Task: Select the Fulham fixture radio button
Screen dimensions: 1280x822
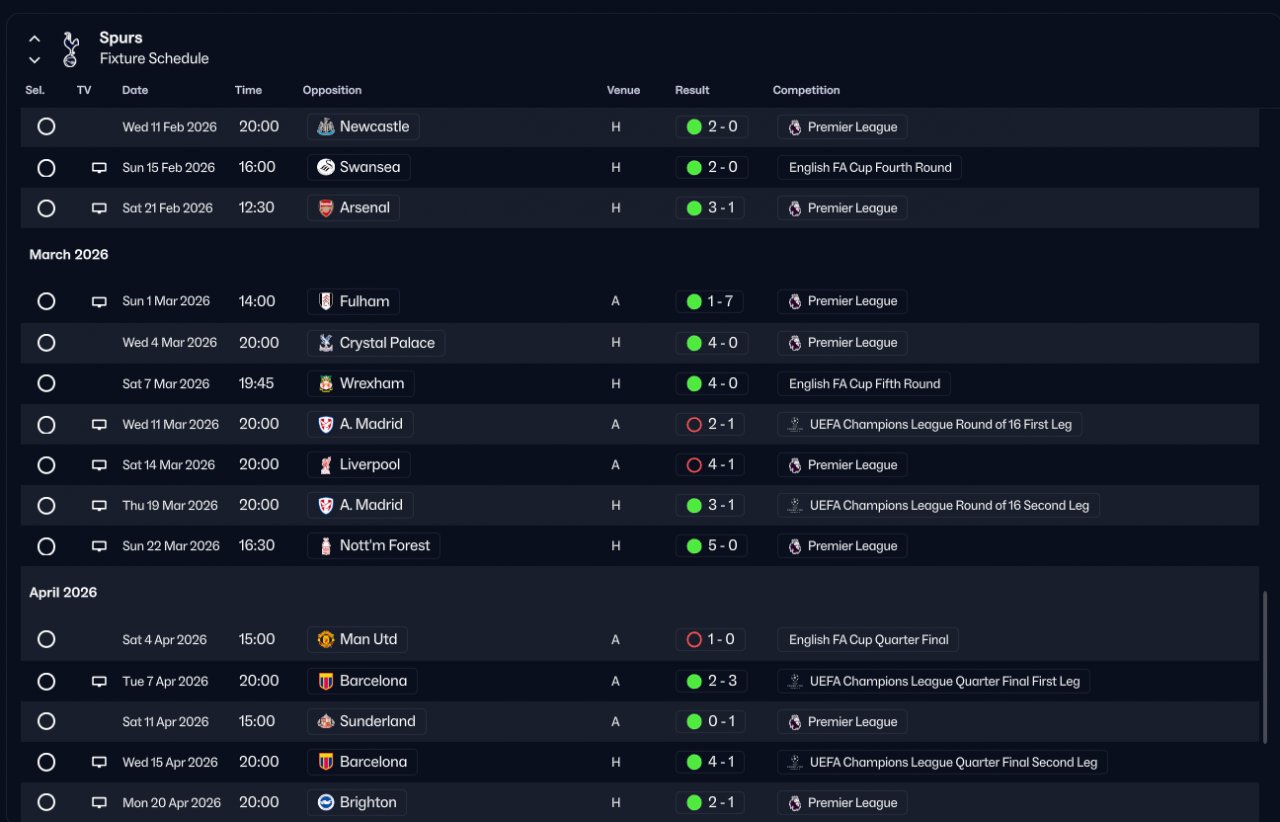Action: pos(46,301)
